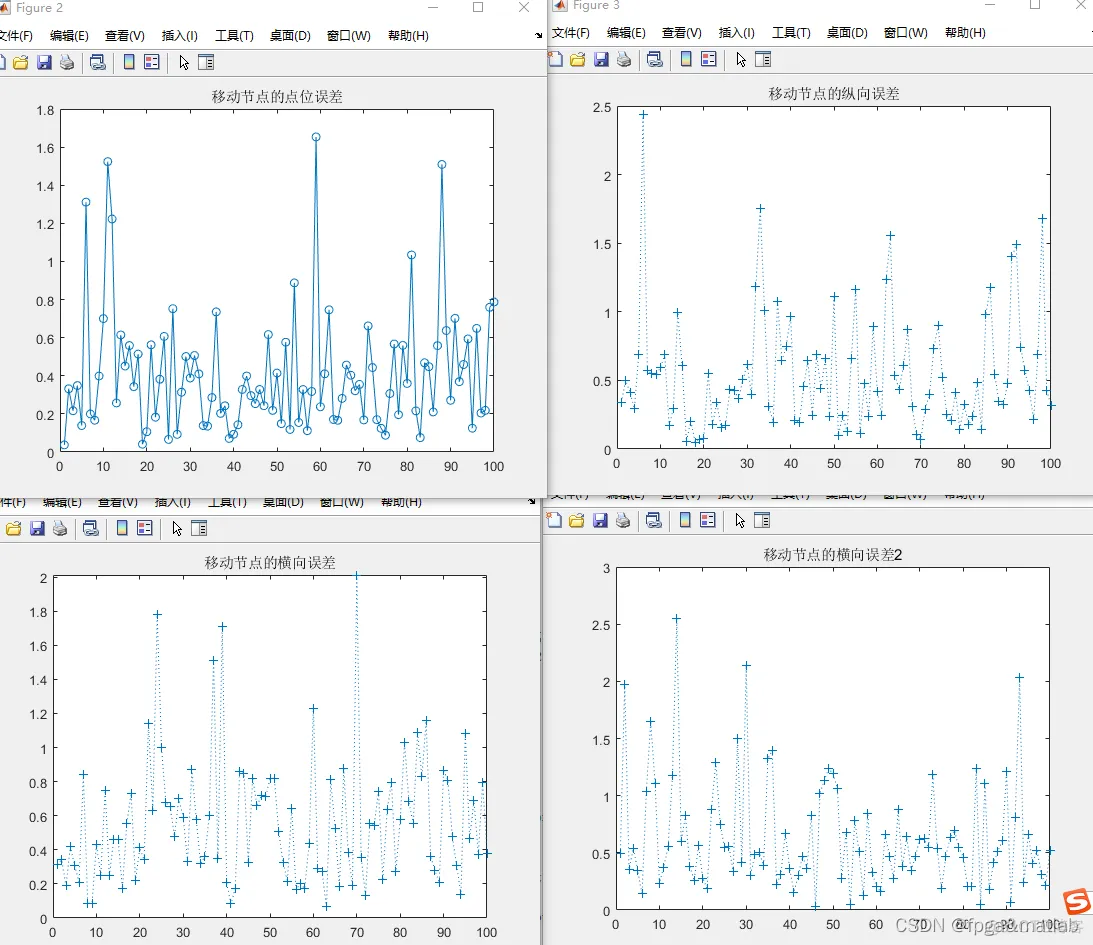Print figure icon in Figure 2 toolbar
Screen dimensions: 1093x945
click(x=67, y=63)
